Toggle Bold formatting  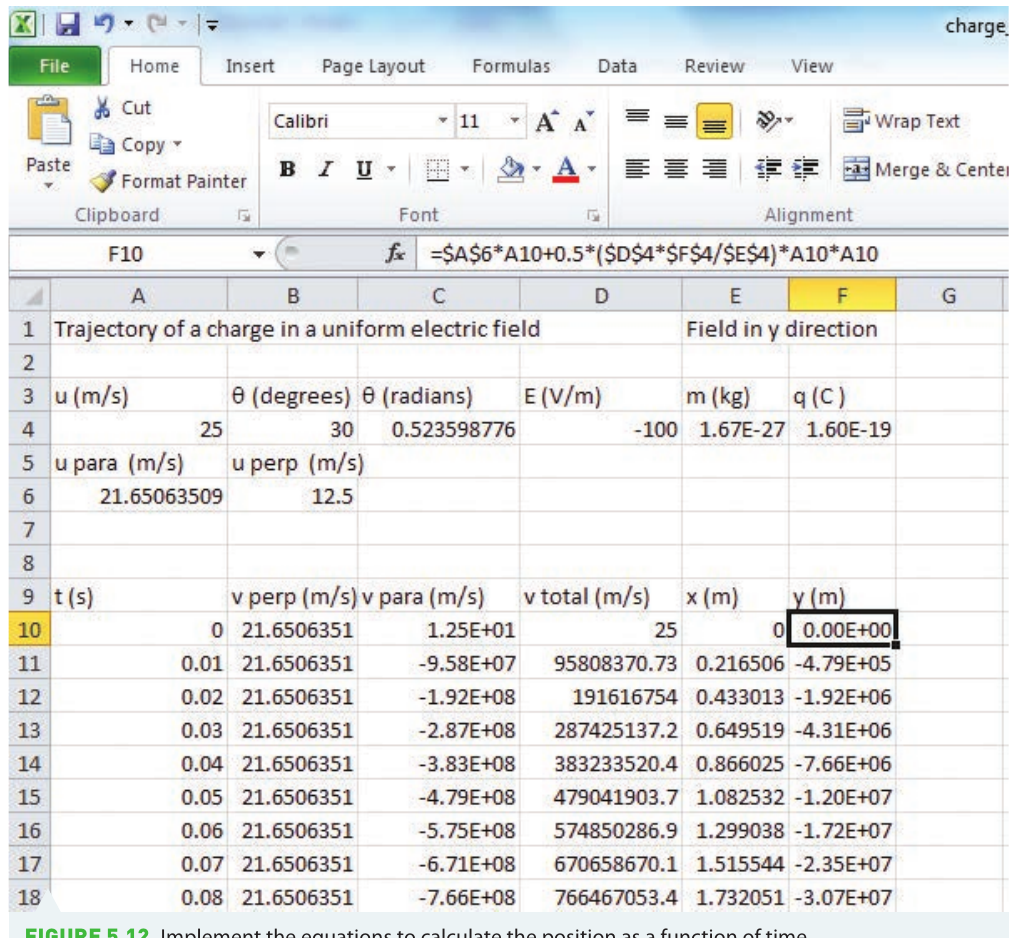click(287, 169)
